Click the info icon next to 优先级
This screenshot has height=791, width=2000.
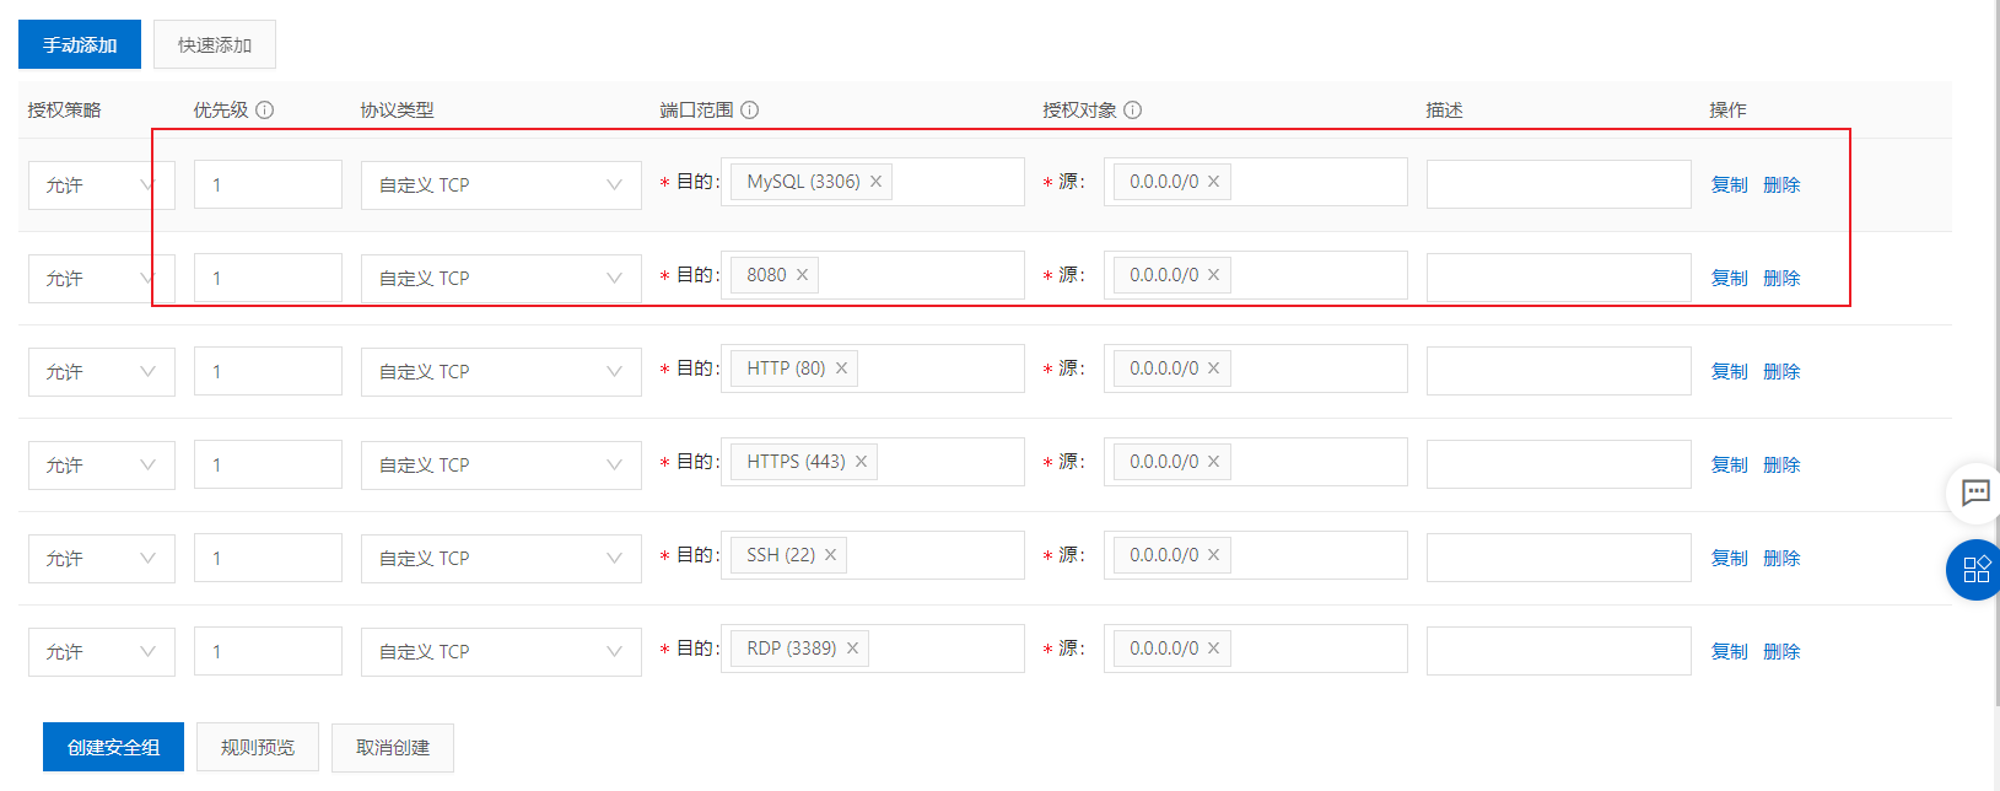265,110
